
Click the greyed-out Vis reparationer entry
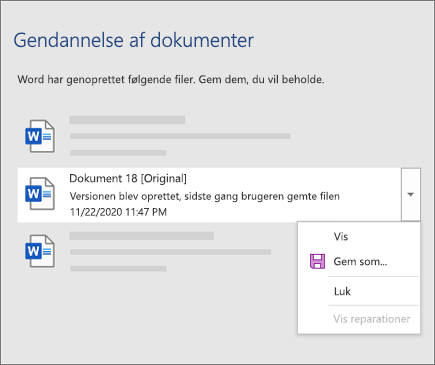point(372,319)
